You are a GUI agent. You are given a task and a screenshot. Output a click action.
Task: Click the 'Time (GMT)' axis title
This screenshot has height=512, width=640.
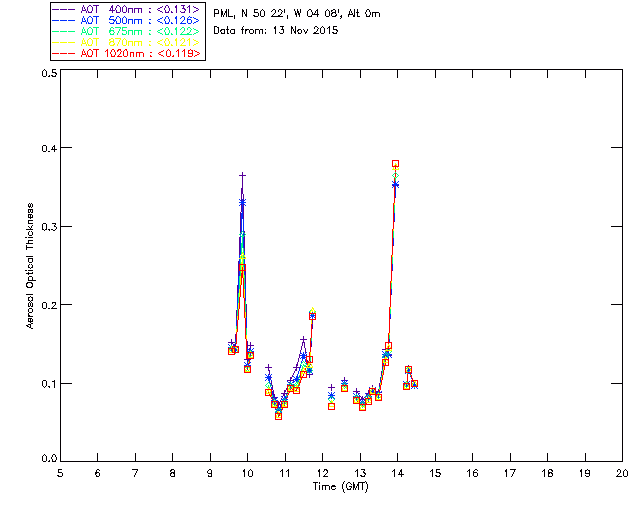[340, 487]
